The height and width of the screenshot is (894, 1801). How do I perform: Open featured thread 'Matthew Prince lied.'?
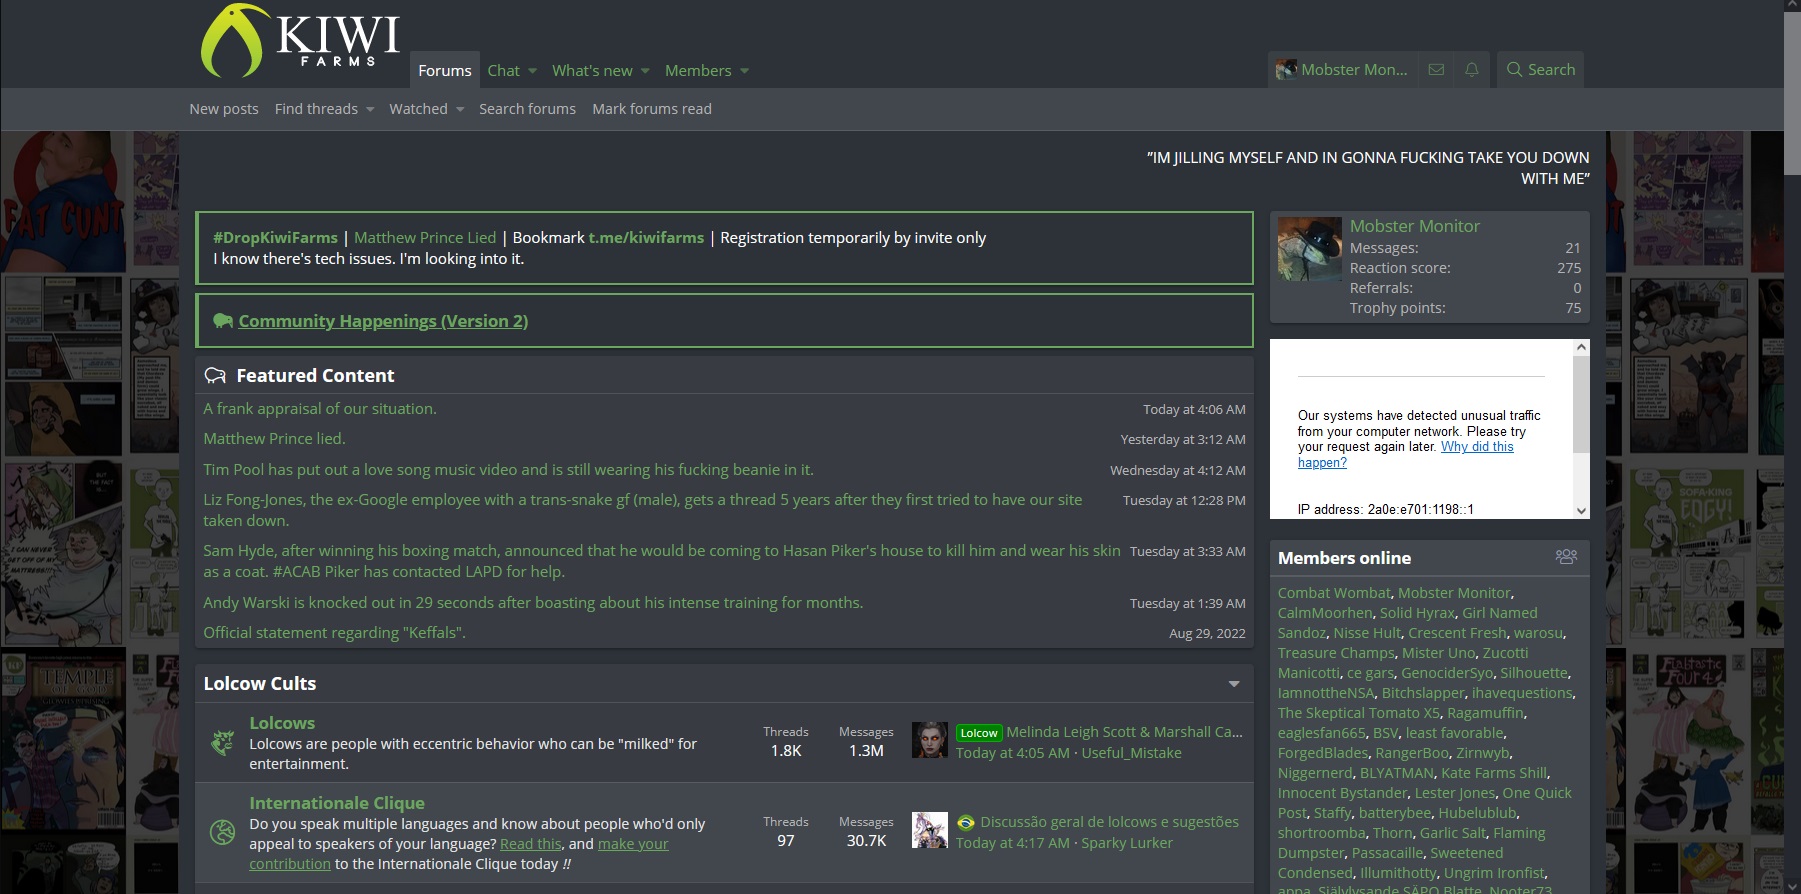(274, 439)
